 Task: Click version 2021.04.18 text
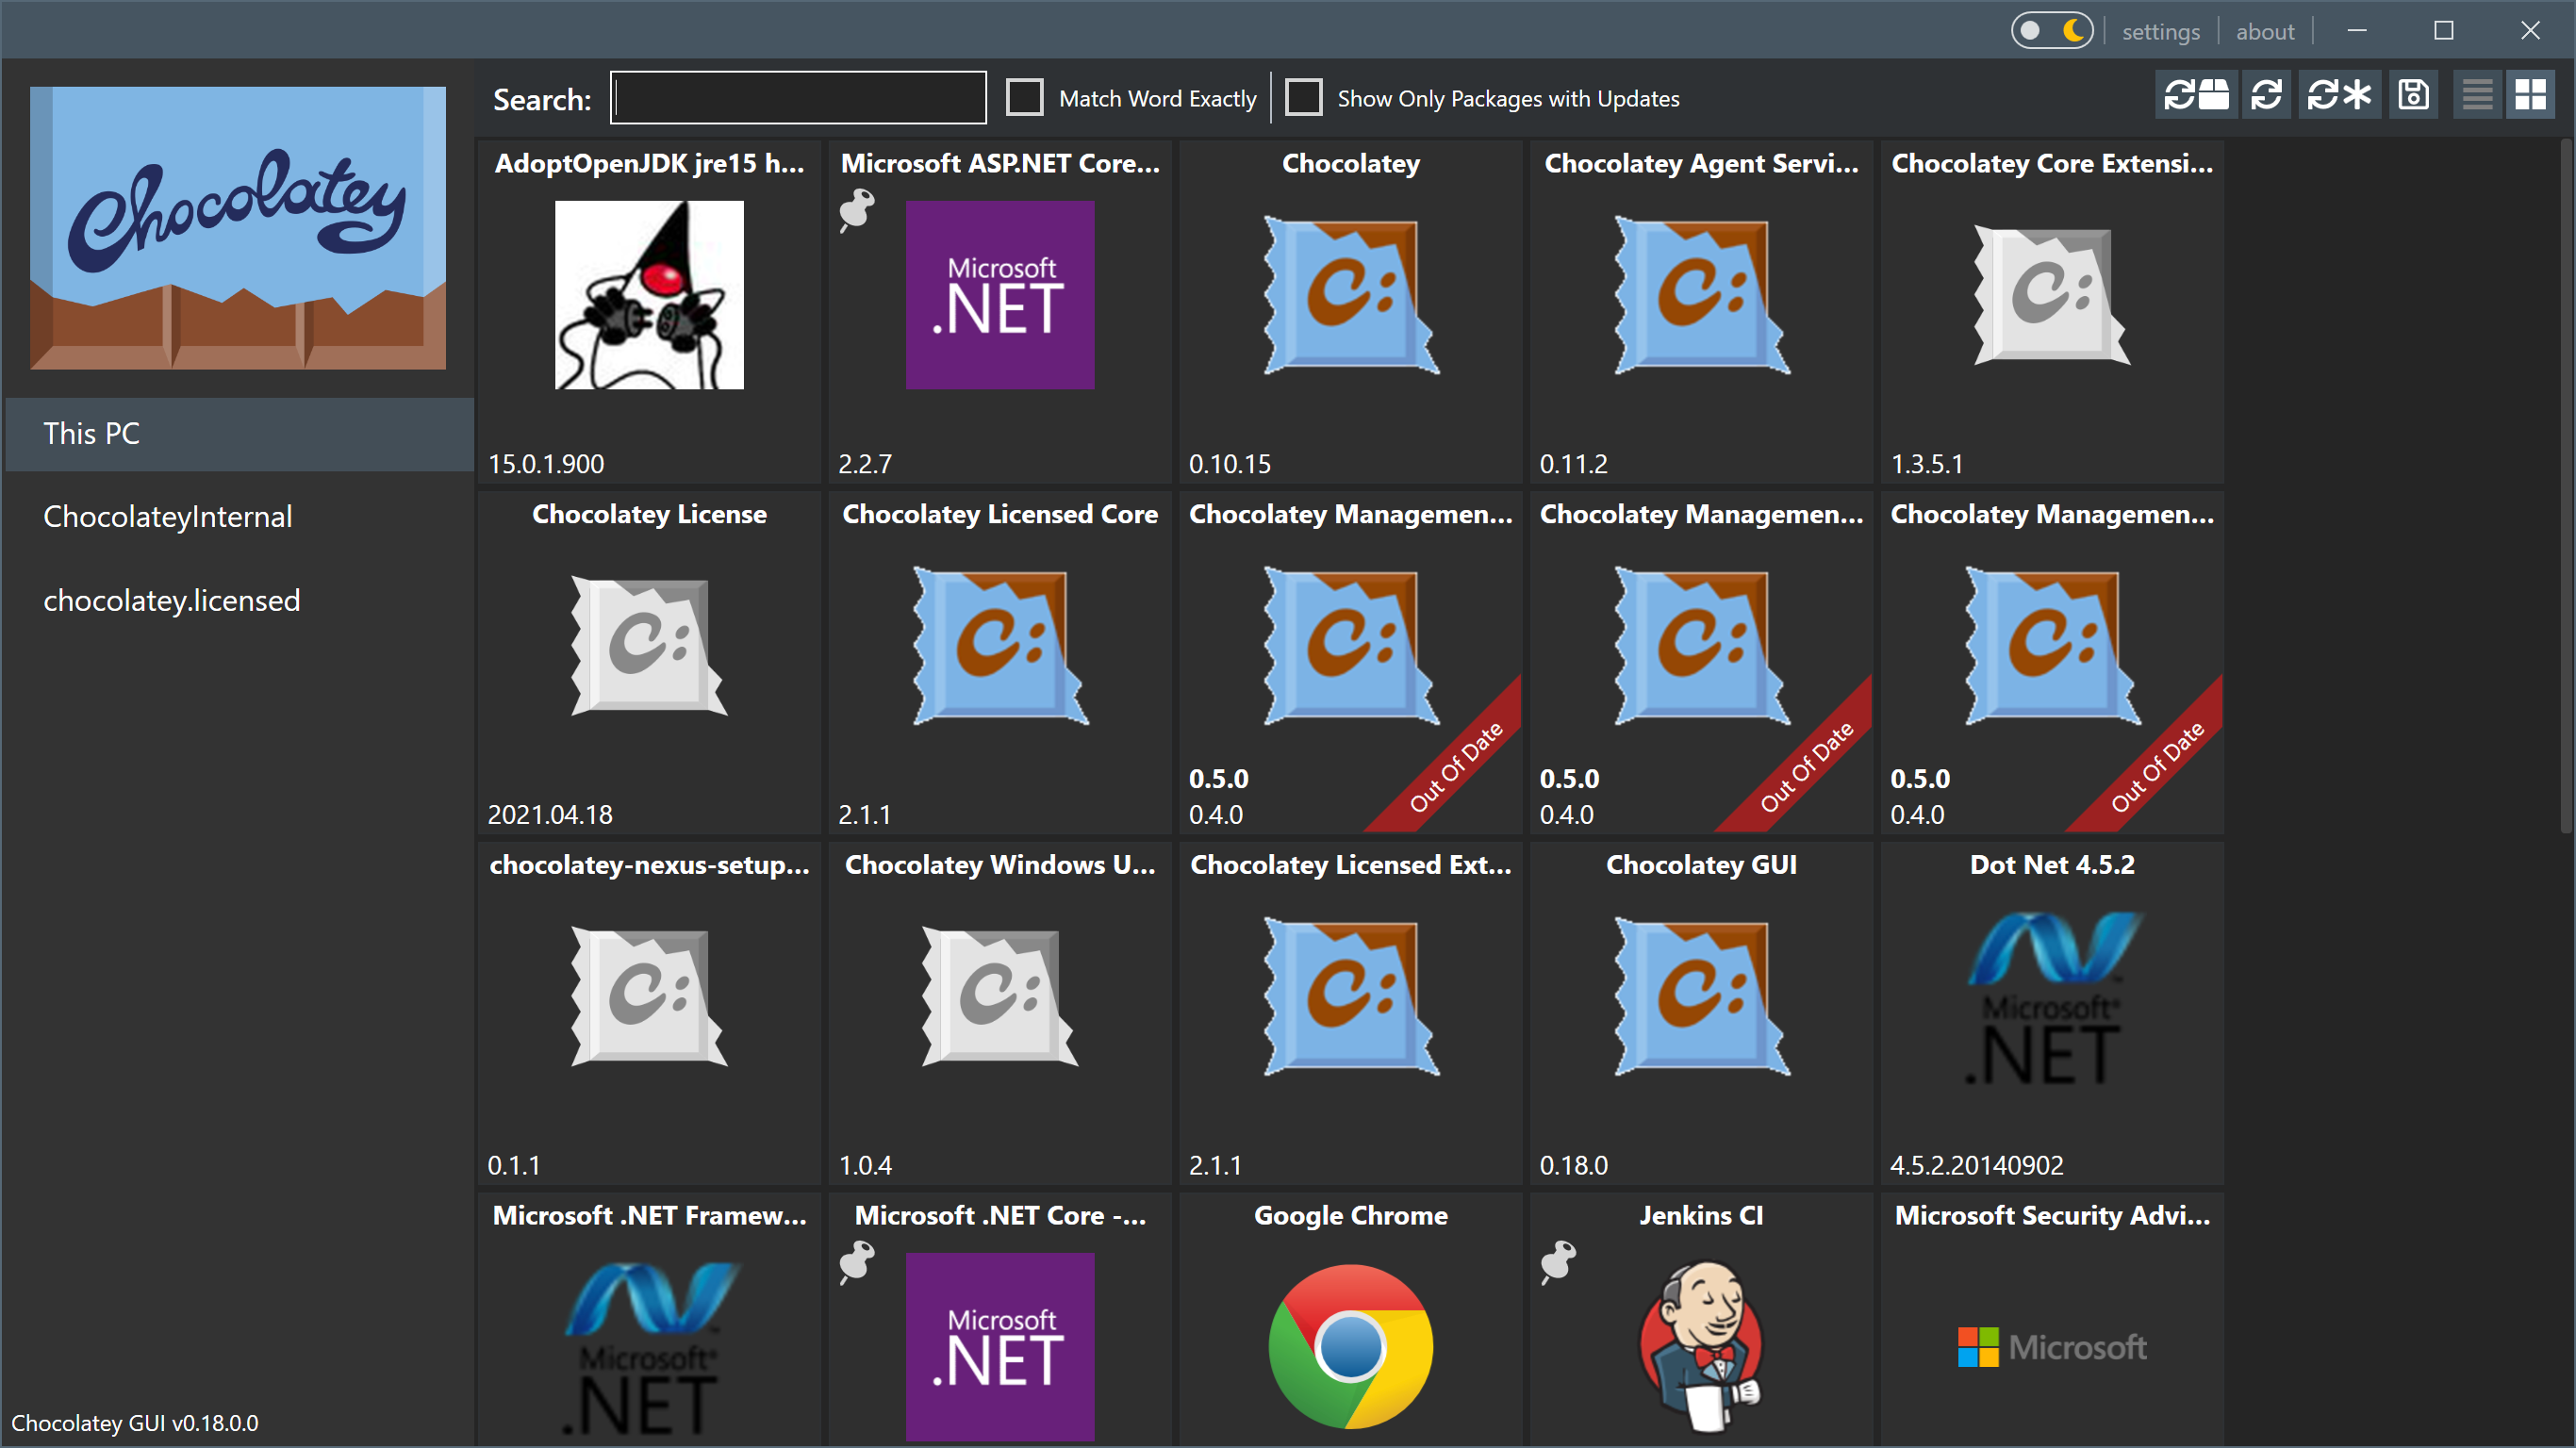tap(550, 815)
